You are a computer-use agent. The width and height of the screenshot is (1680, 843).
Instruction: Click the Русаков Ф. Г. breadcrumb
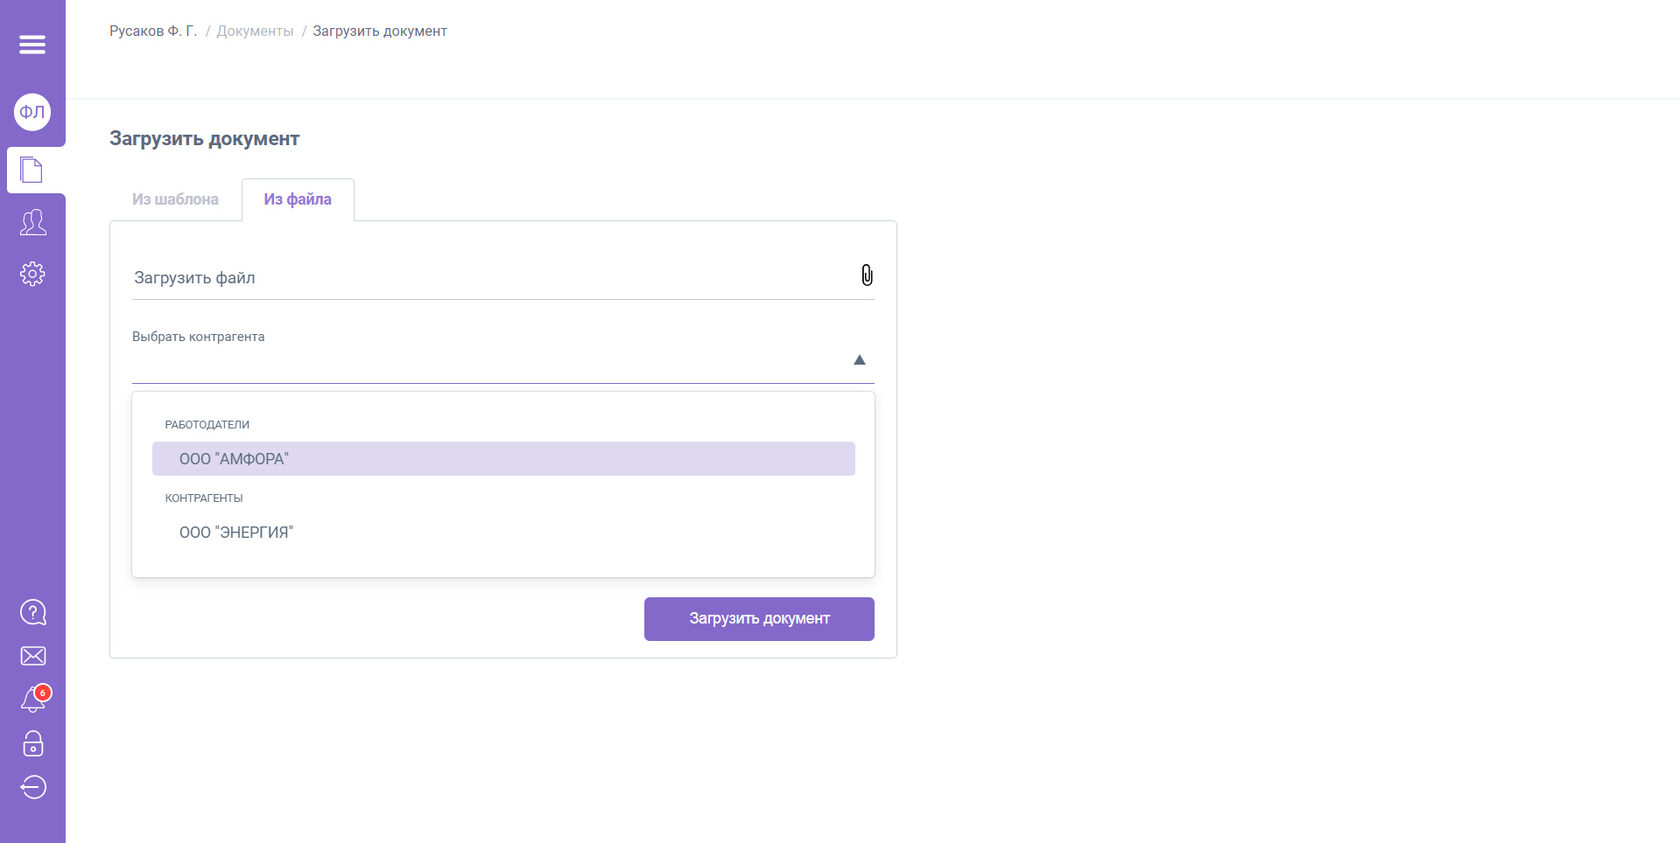[153, 31]
